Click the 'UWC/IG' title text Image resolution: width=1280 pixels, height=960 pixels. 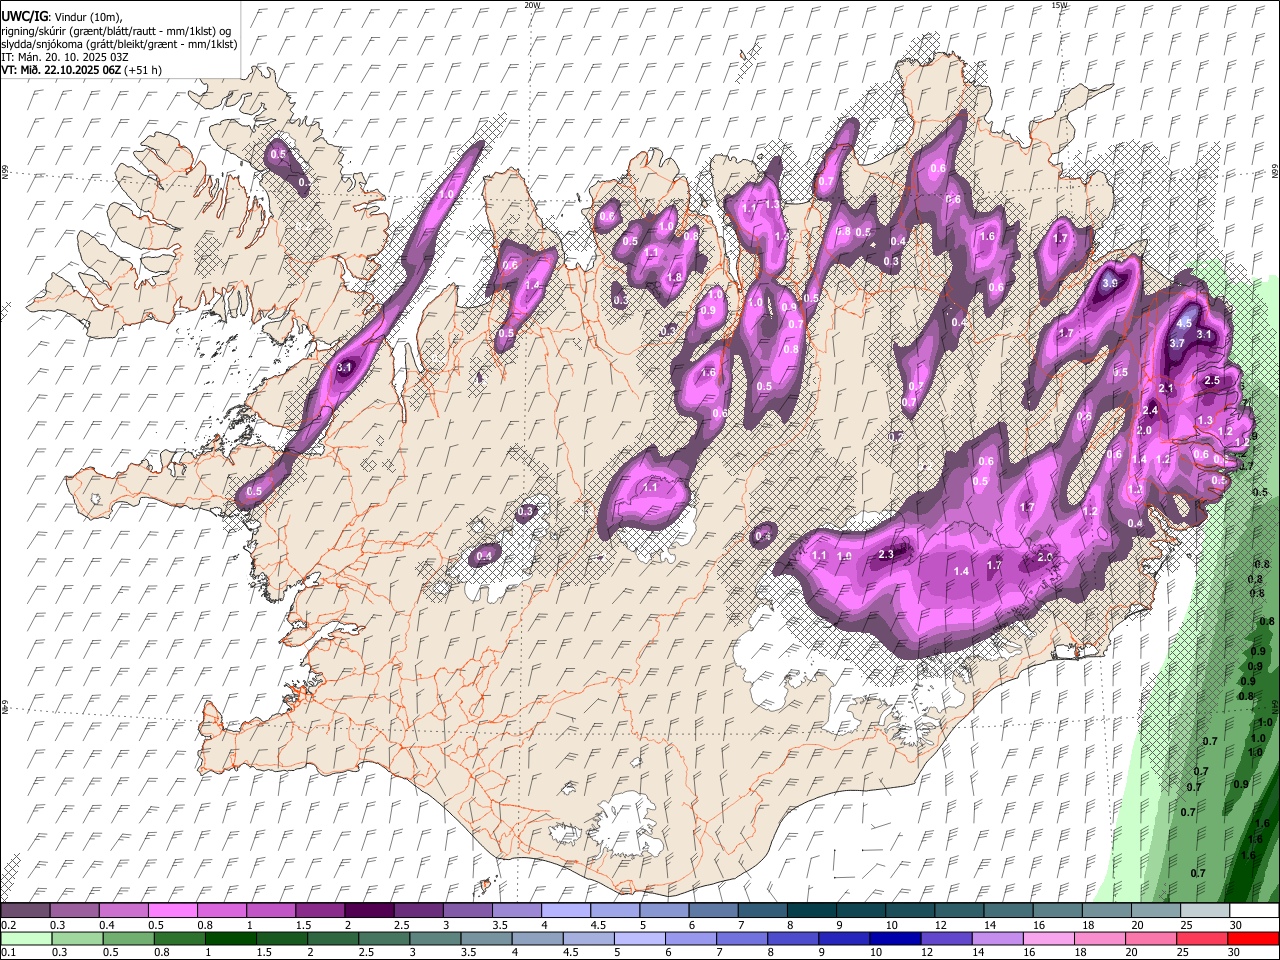24,17
